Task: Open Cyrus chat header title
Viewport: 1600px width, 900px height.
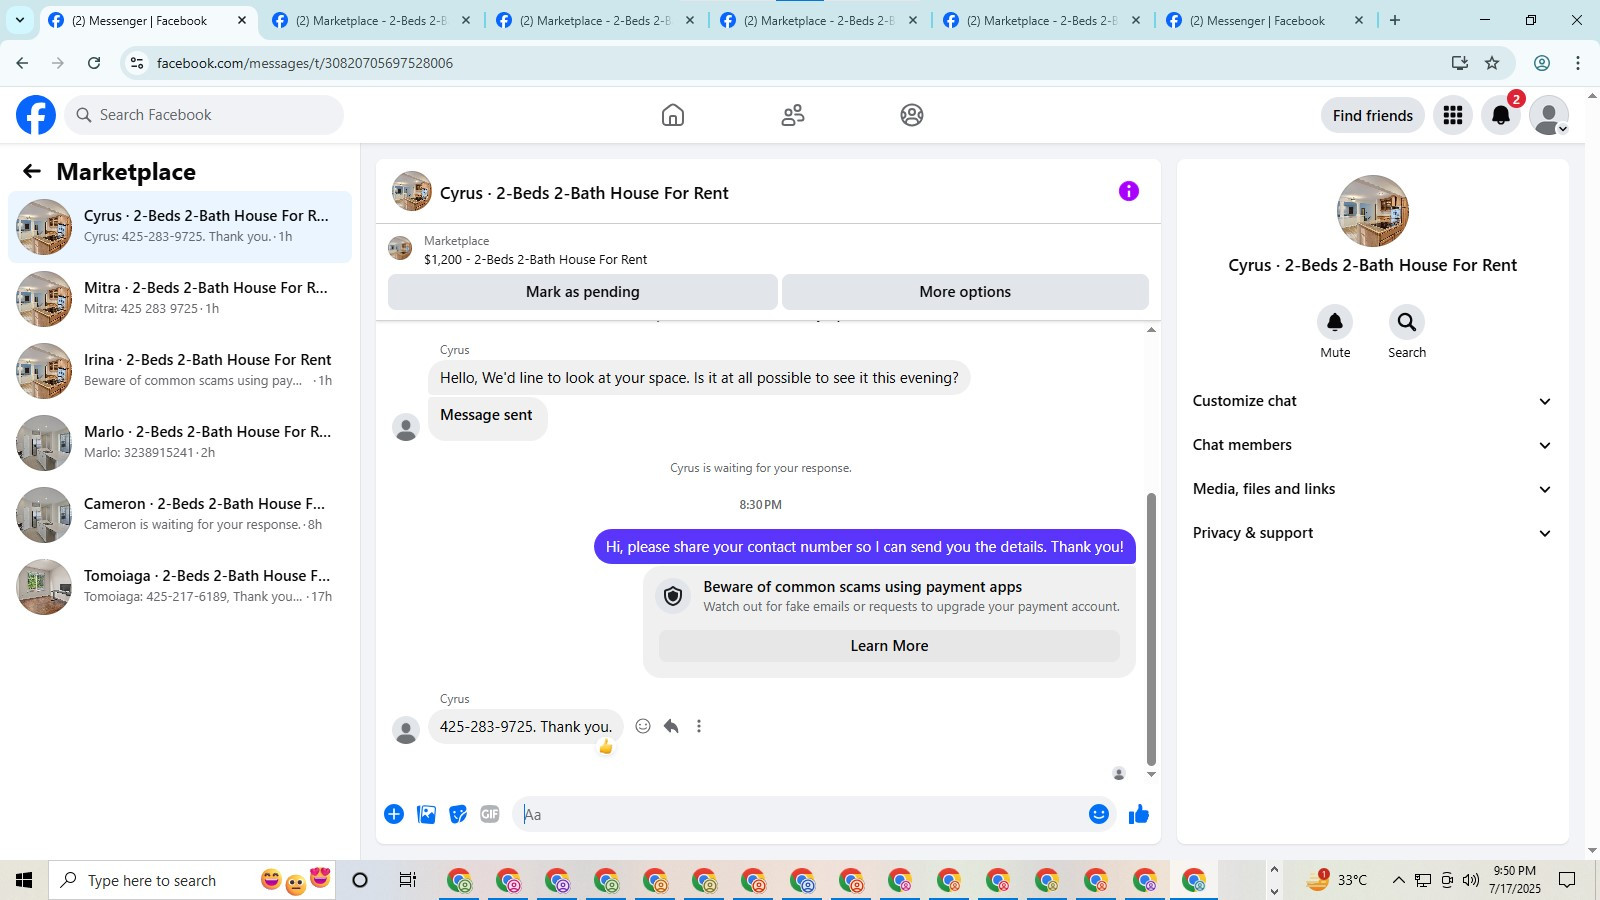Action: tap(584, 193)
